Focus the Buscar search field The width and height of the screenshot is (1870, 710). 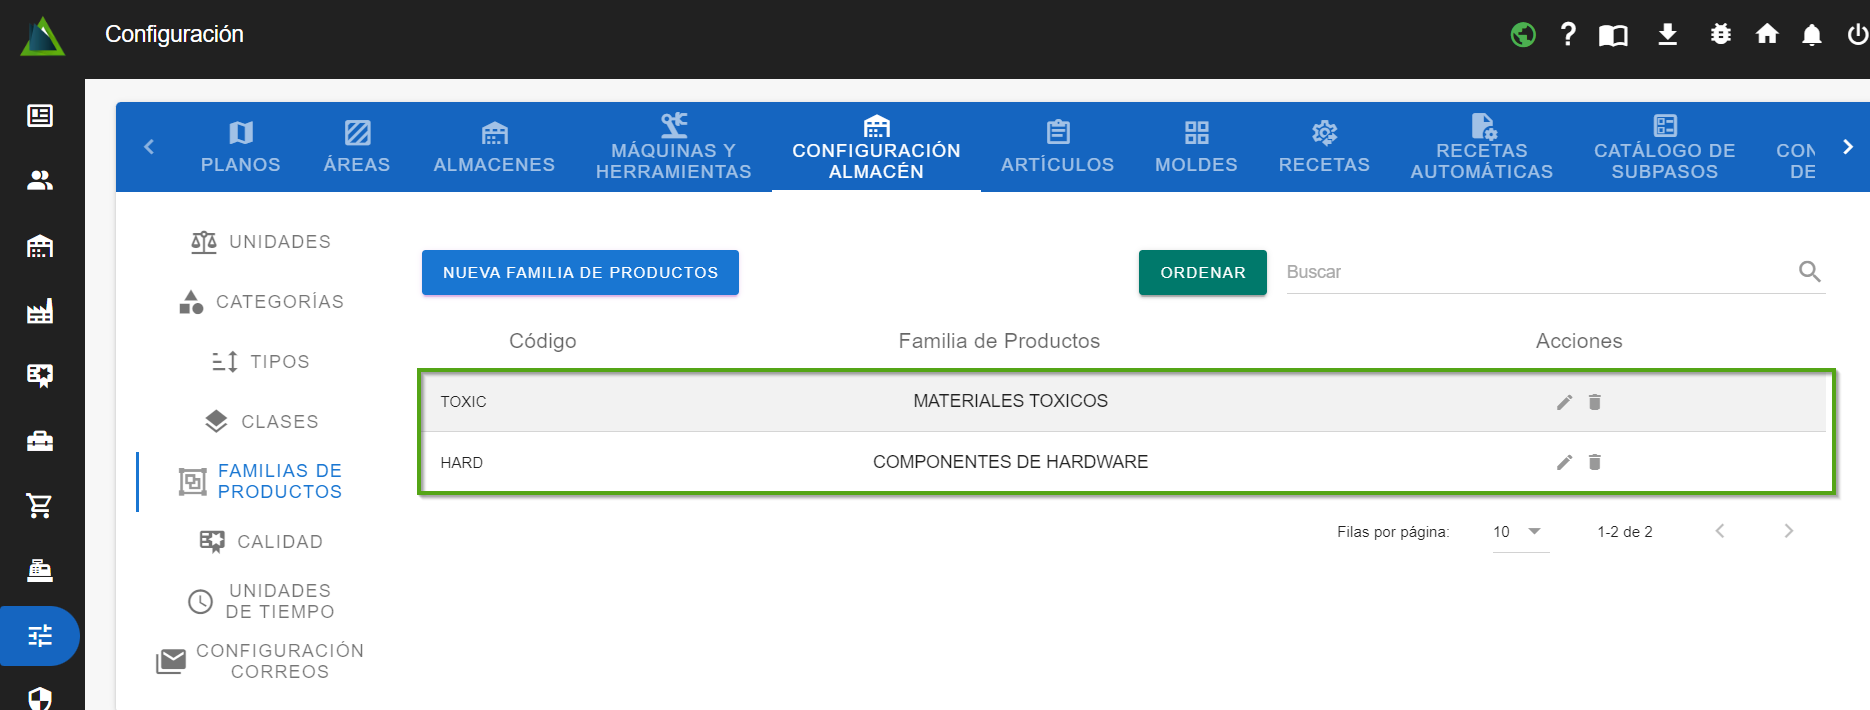[1540, 272]
